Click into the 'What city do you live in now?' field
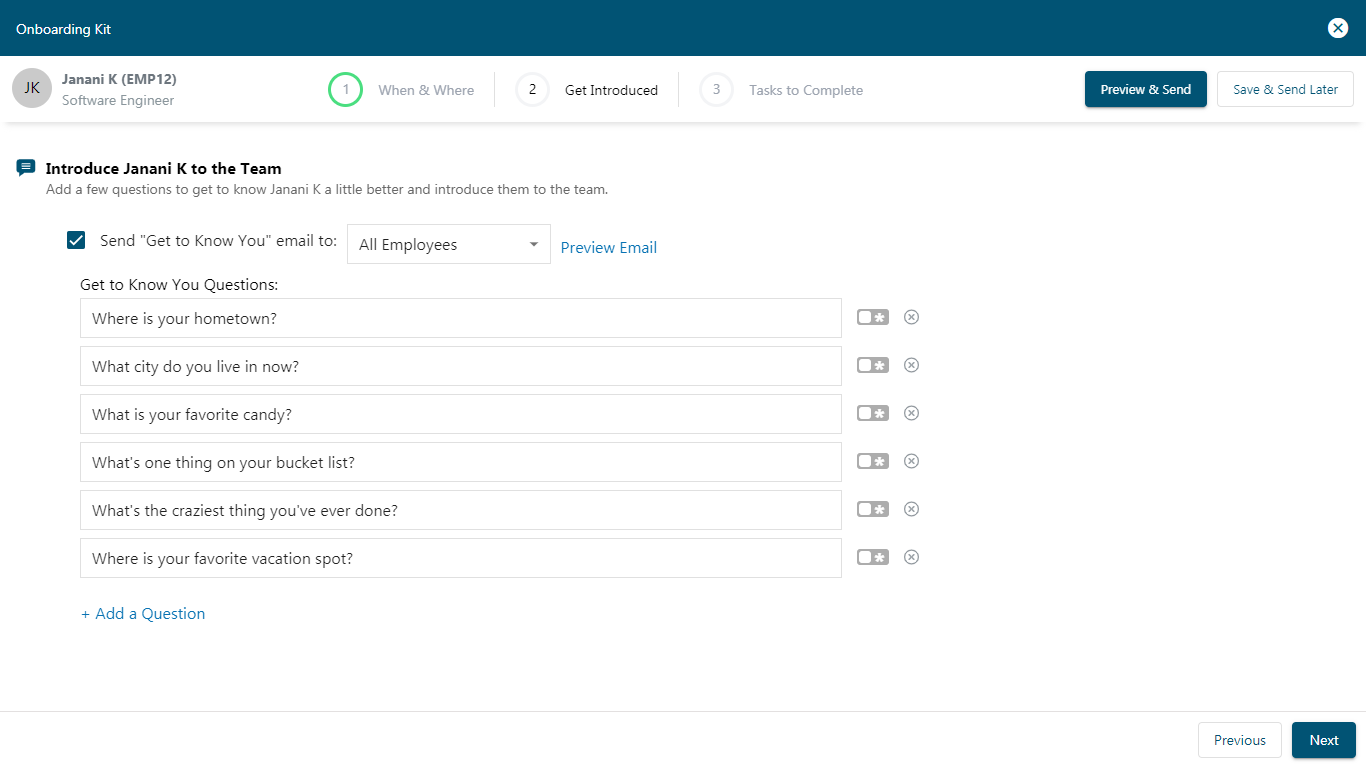This screenshot has width=1366, height=768. (x=461, y=366)
